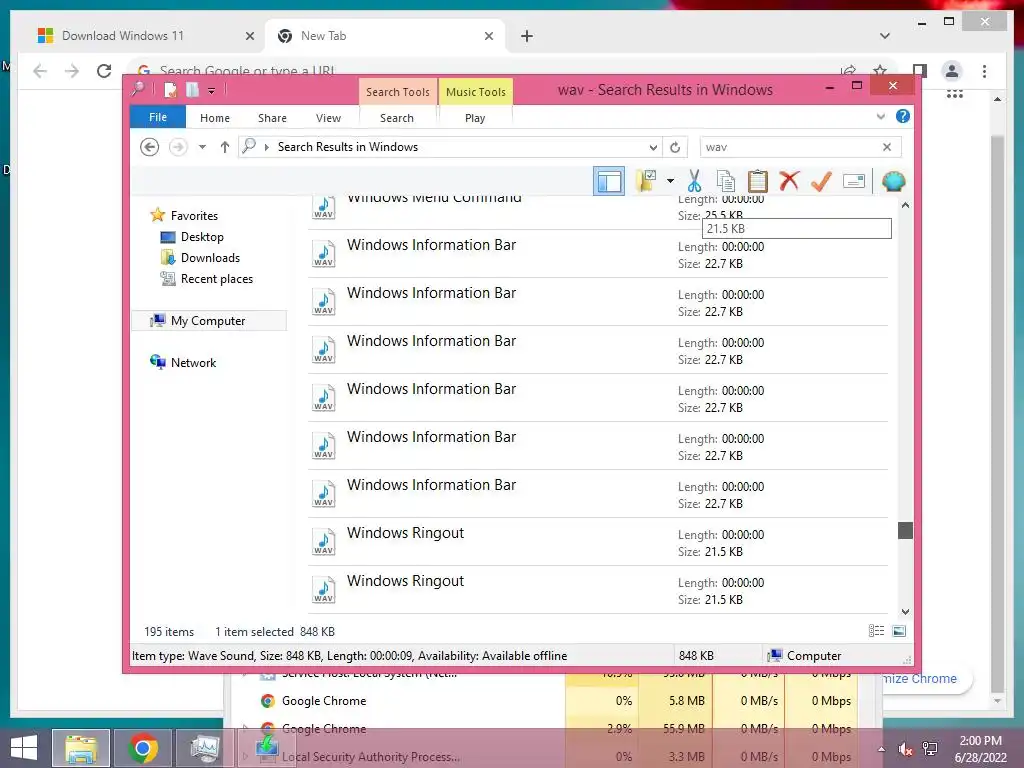Screen dimensions: 1024x768
Task: Close the New Tab in Chrome
Action: 488,36
